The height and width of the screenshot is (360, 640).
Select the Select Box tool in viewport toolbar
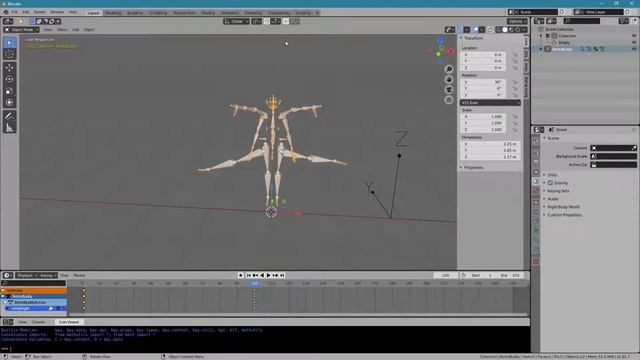[x=10, y=43]
